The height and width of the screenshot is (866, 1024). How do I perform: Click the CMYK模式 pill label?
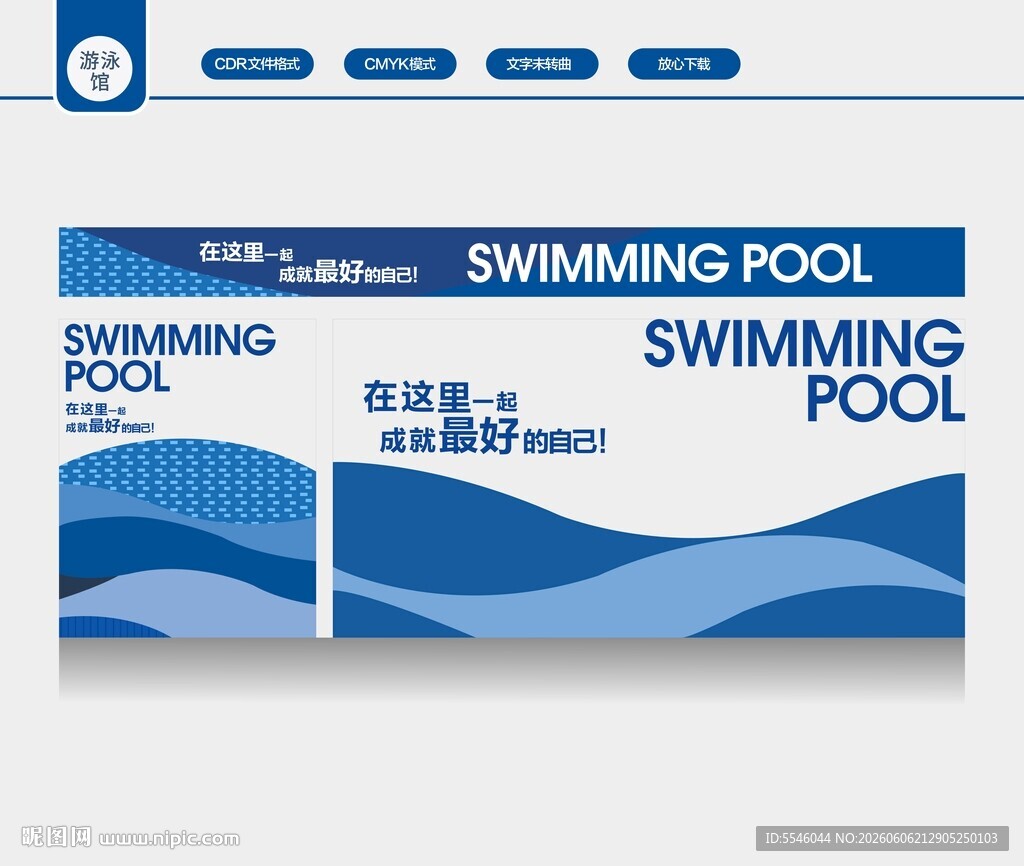[400, 64]
